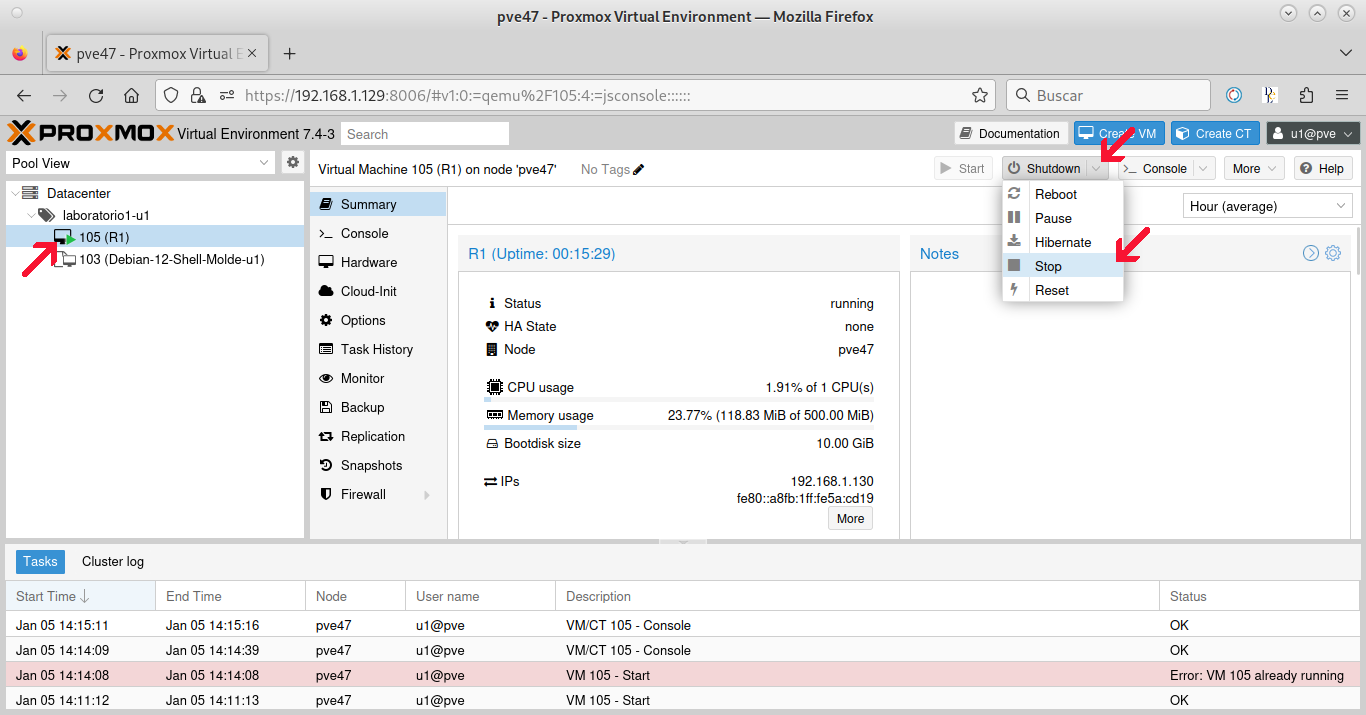Open a new browser tab with plus
Screen dimensions: 1366x715
(x=290, y=54)
